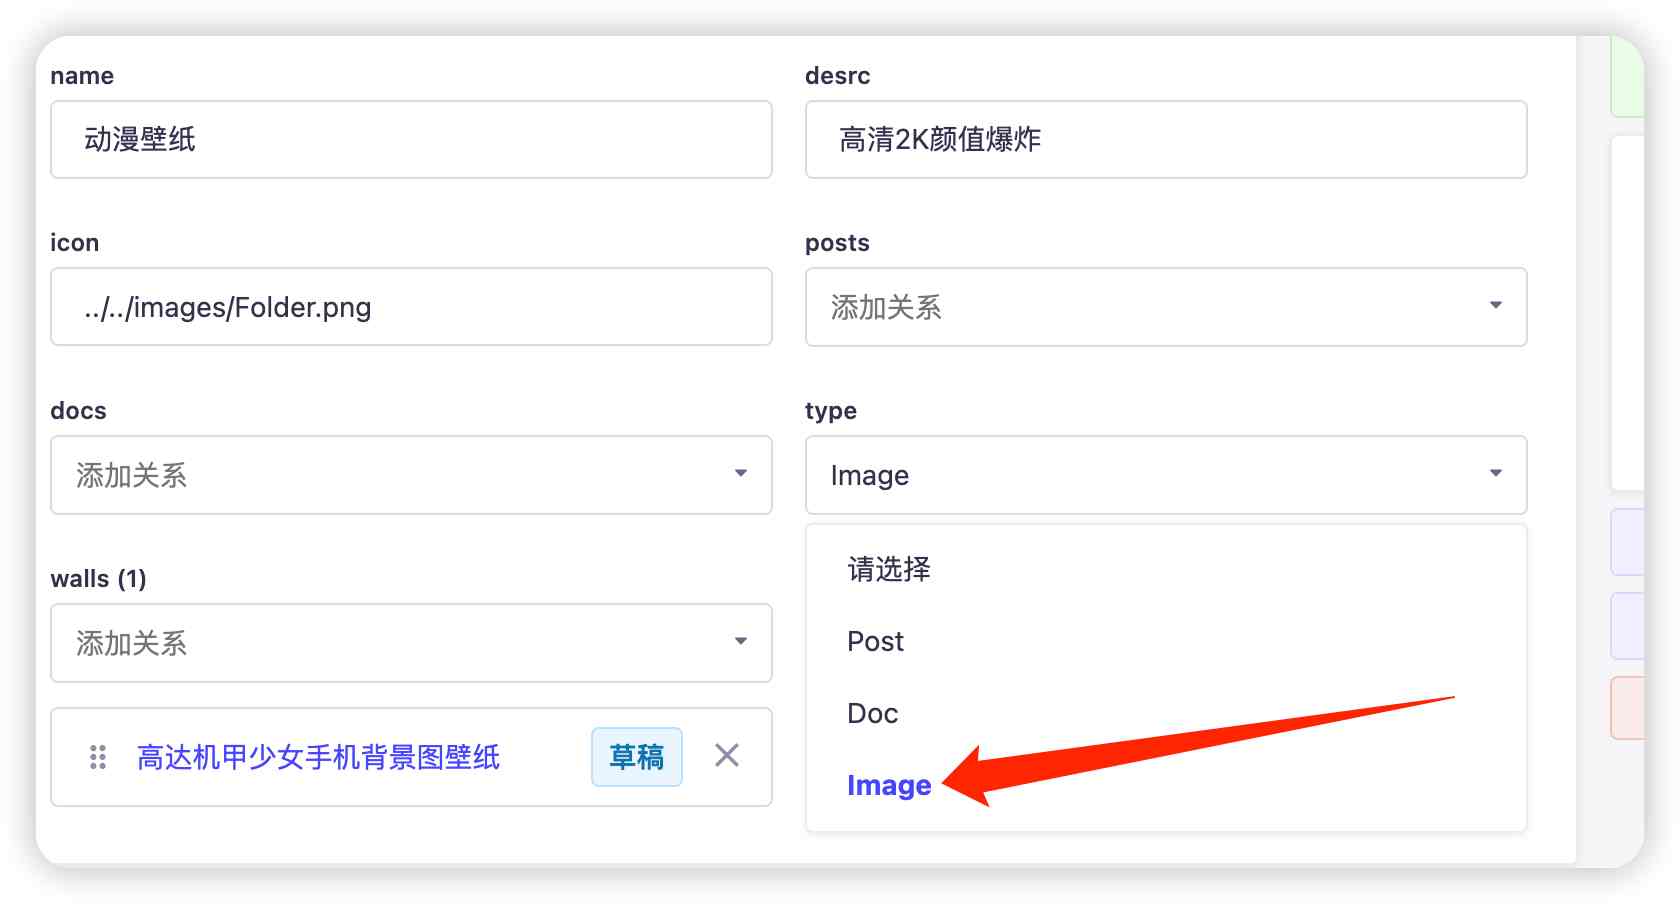
Task: Choose Post from the type options
Action: pos(875,641)
